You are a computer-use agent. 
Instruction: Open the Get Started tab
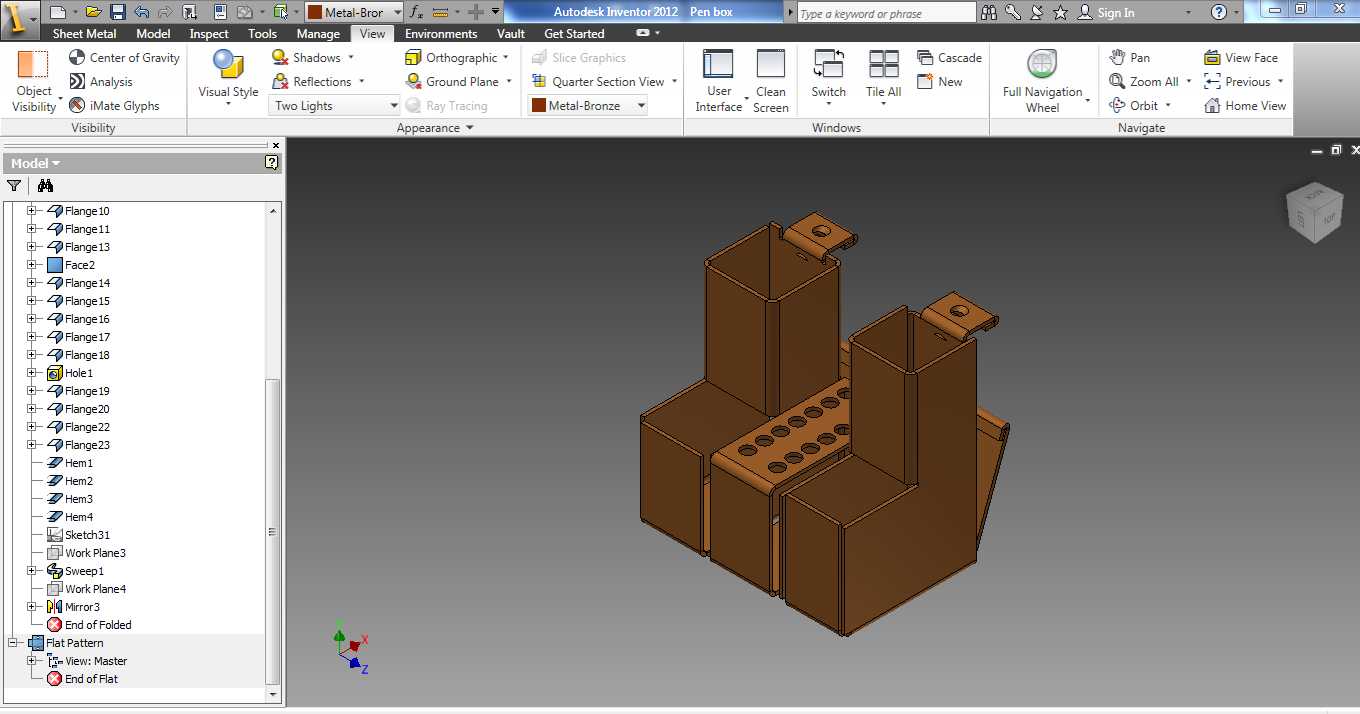(574, 33)
